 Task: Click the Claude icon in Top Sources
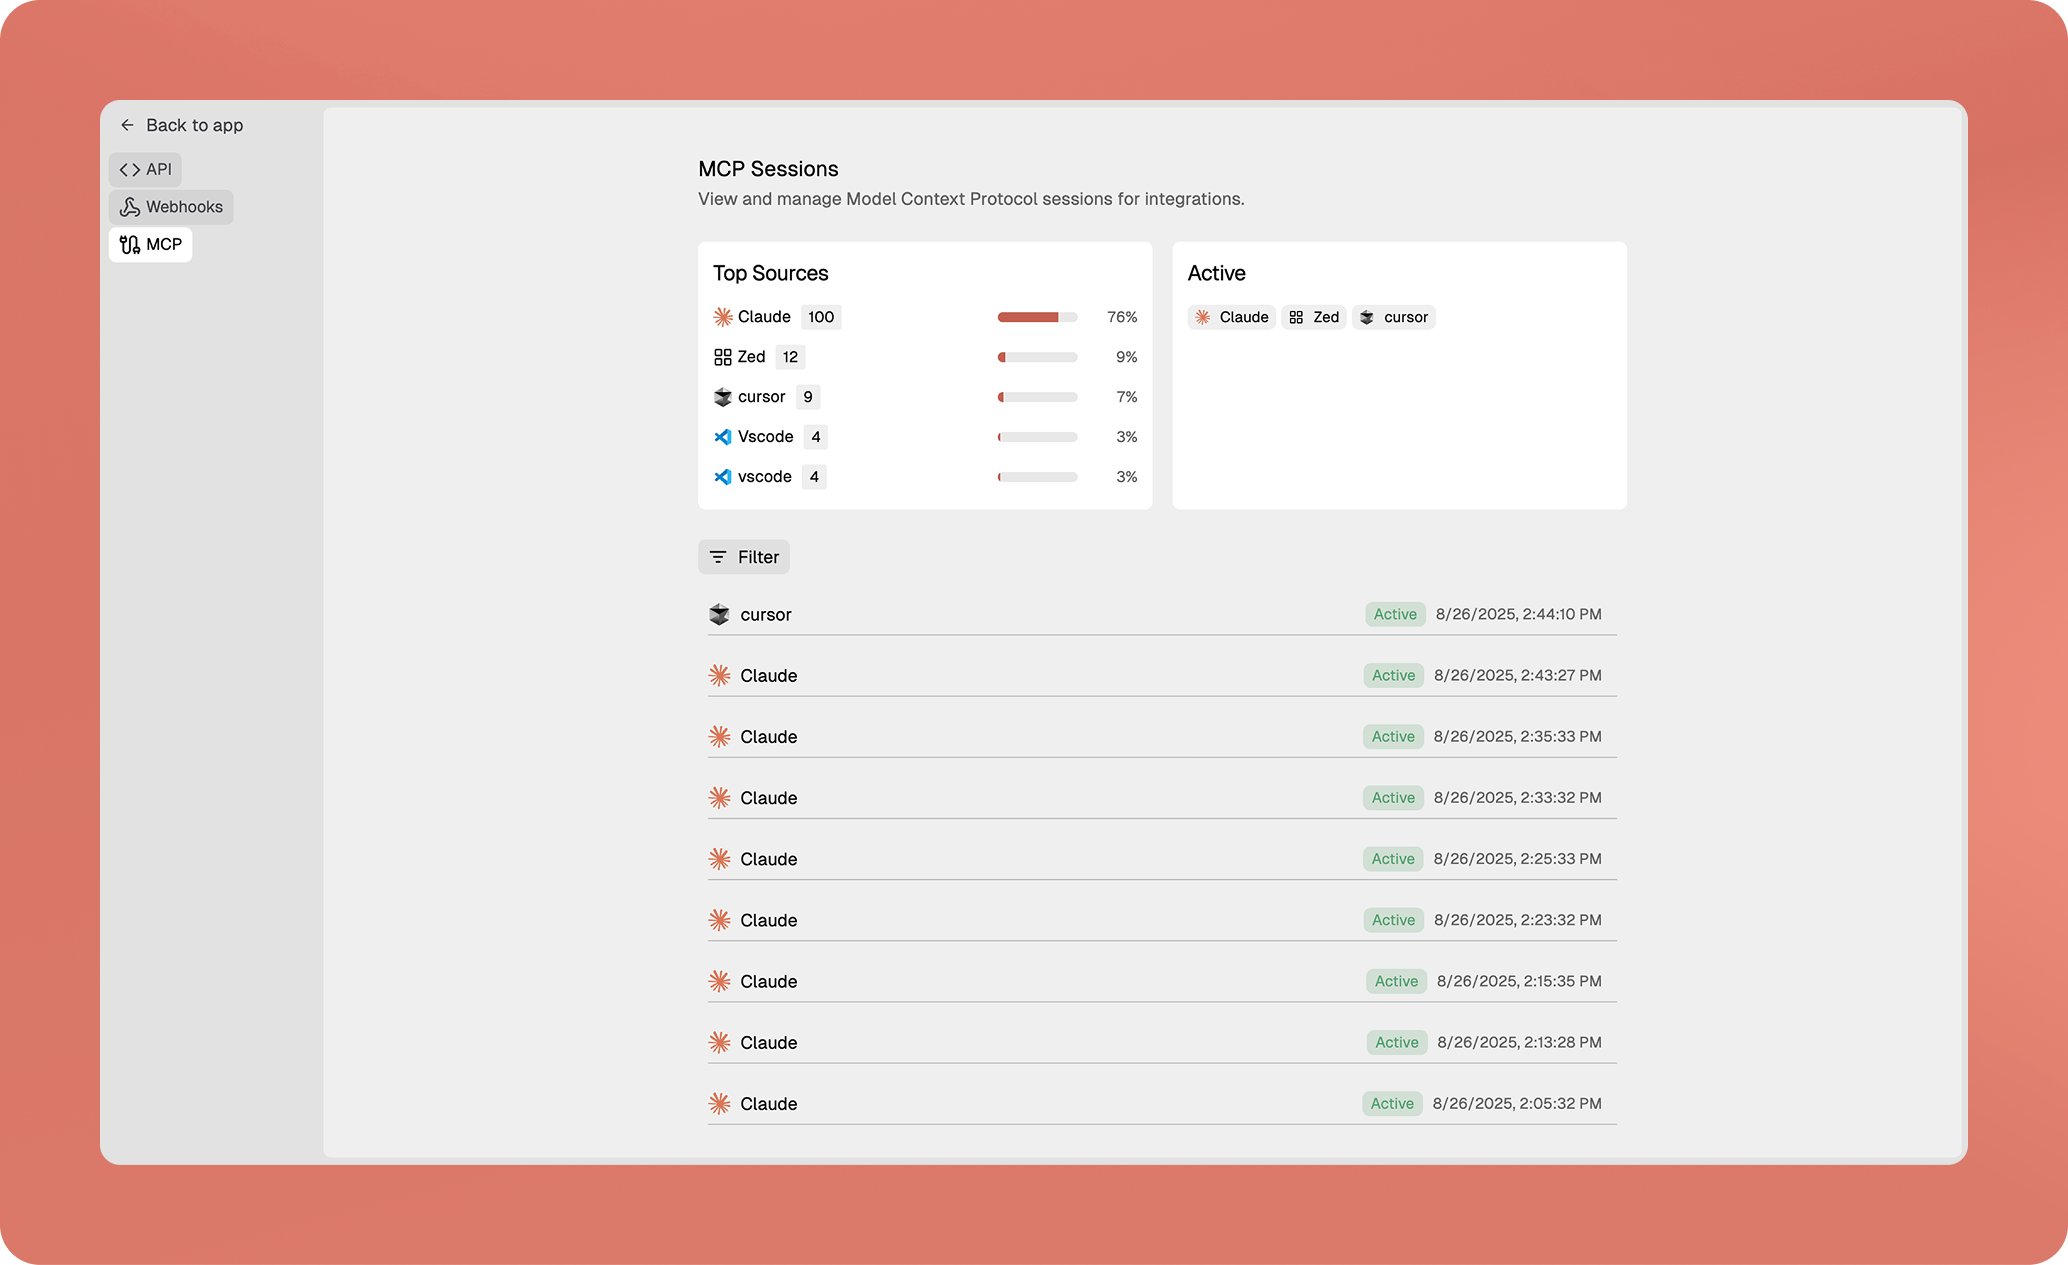[x=723, y=317]
